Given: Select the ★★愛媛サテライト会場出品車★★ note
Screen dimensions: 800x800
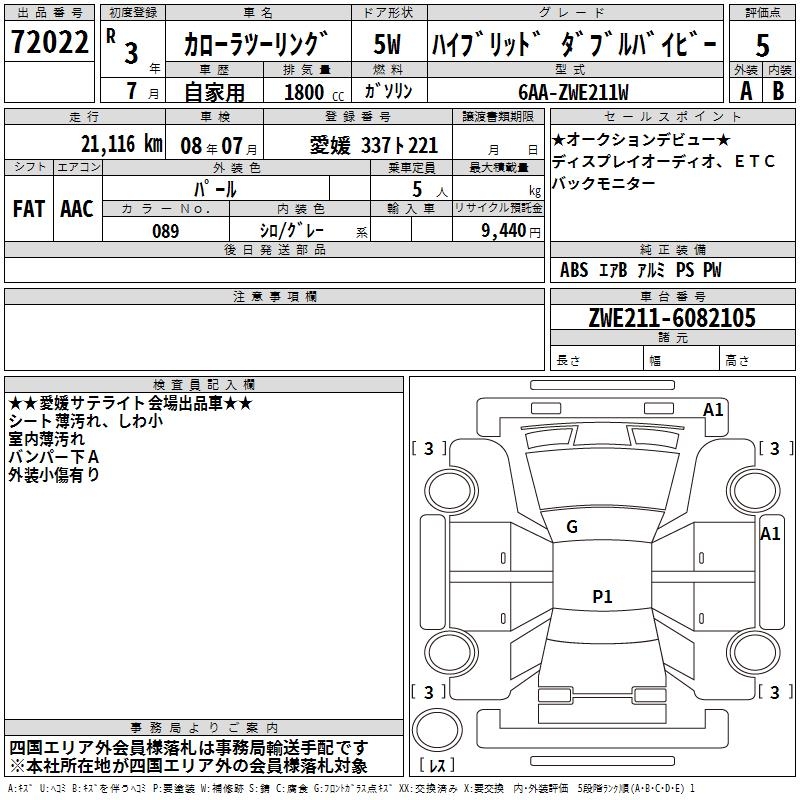Looking at the screenshot, I should coord(130,404).
